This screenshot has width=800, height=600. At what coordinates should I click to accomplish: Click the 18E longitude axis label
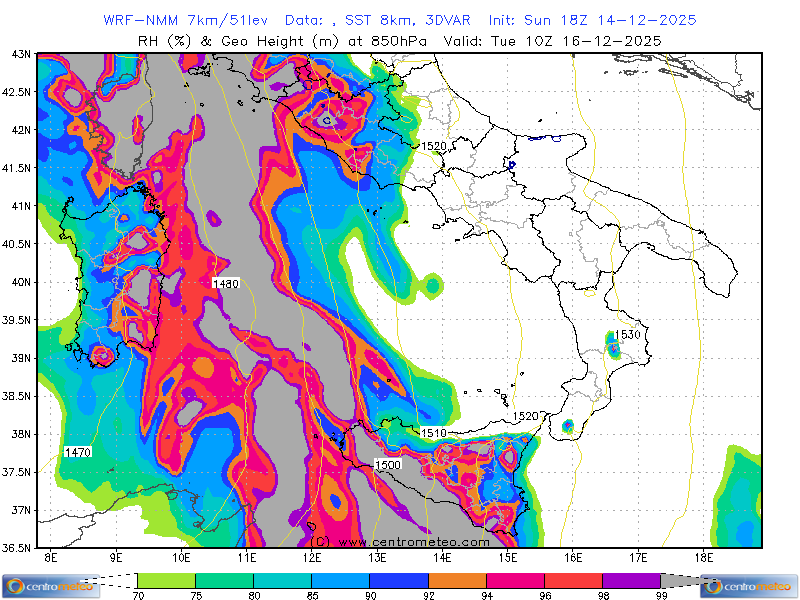[703, 556]
